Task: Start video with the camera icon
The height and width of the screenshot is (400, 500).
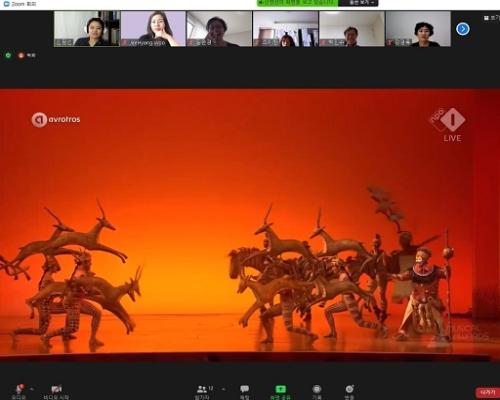Action: point(56,391)
